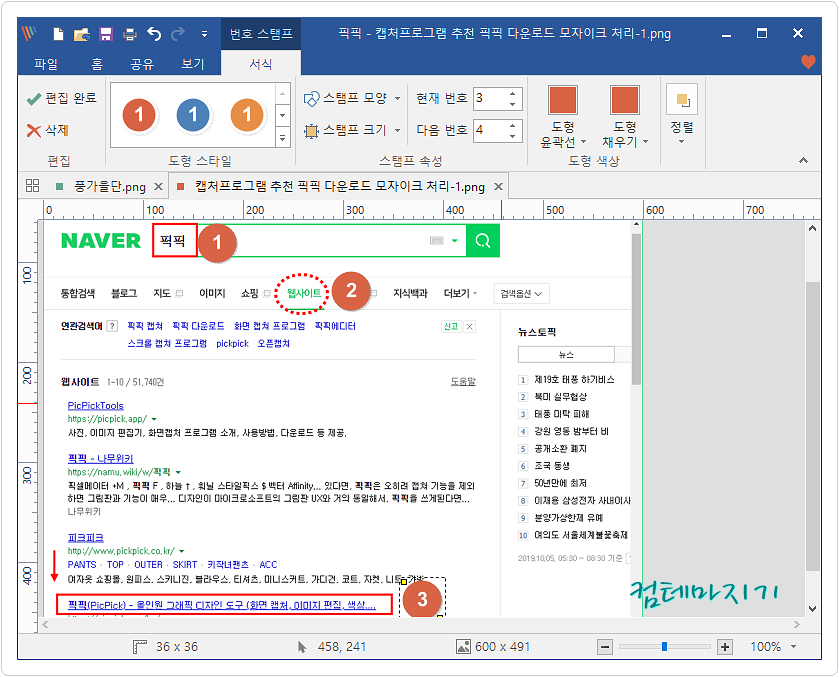Screen dimensions: 839x677
Task: Increase the 다음 번호 value
Action: tap(513, 125)
